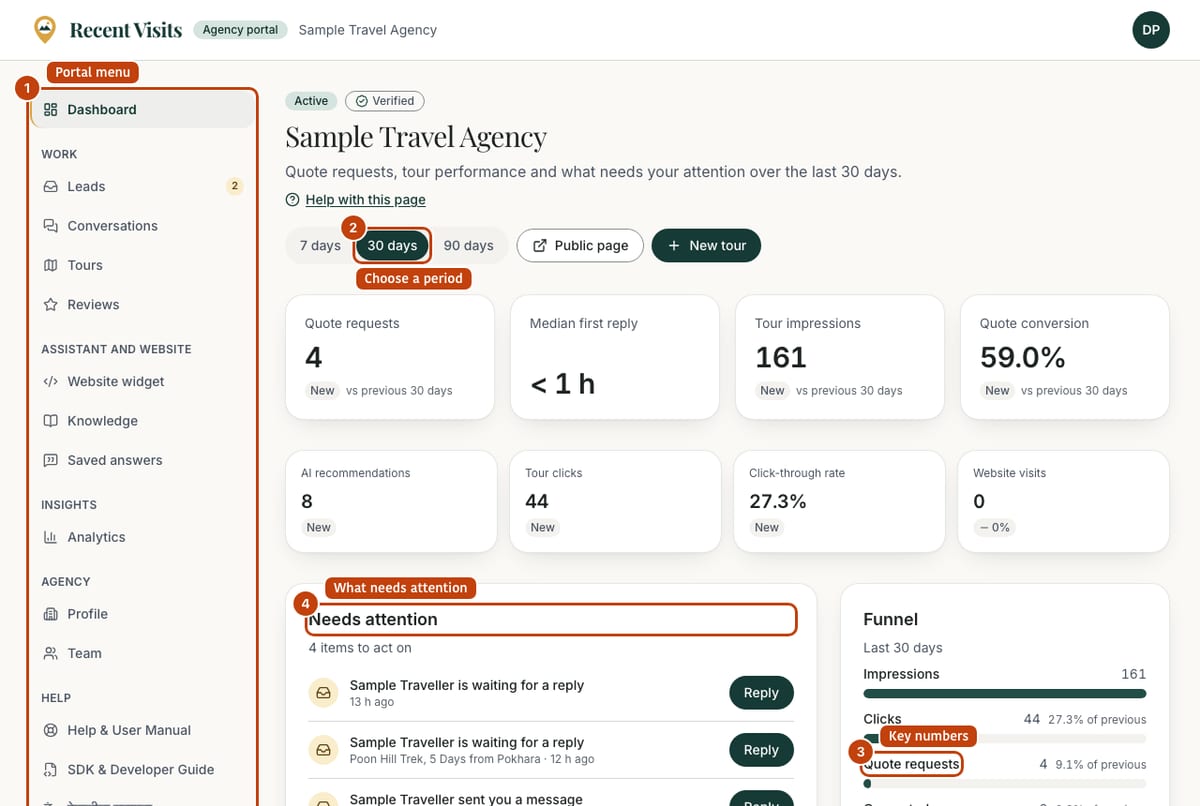Image resolution: width=1200 pixels, height=806 pixels.
Task: Select the 30 days period
Action: [392, 246]
